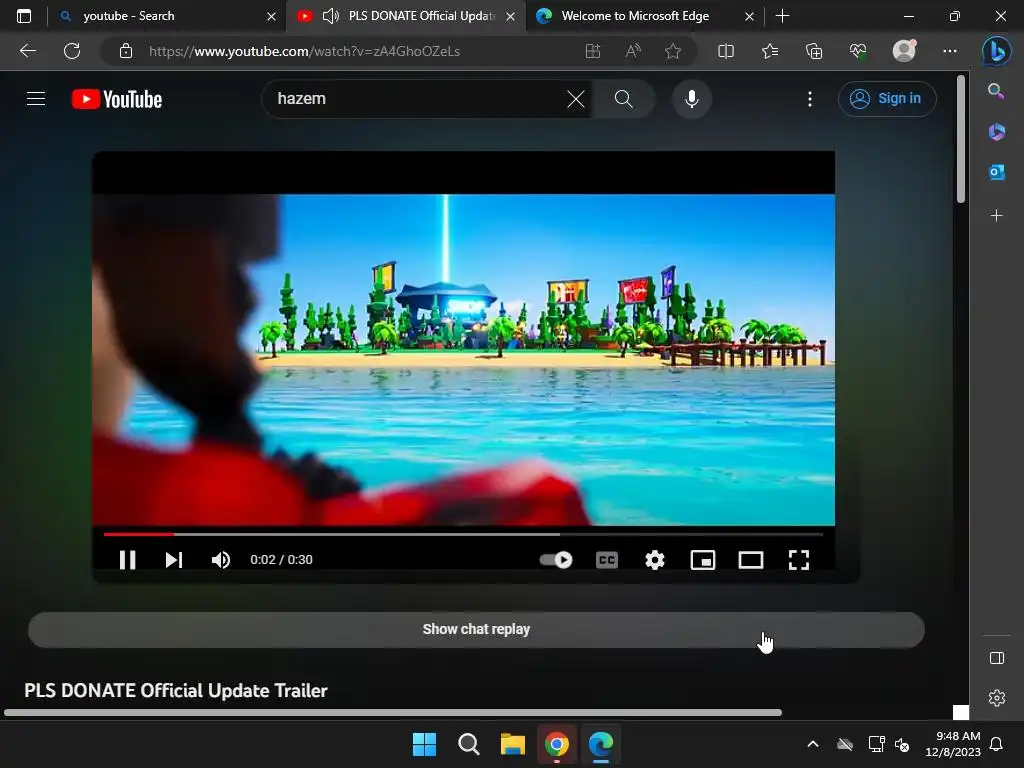This screenshot has width=1024, height=768.
Task: Click the PLS DONATE Official Update Trailer title
Action: pos(176,690)
